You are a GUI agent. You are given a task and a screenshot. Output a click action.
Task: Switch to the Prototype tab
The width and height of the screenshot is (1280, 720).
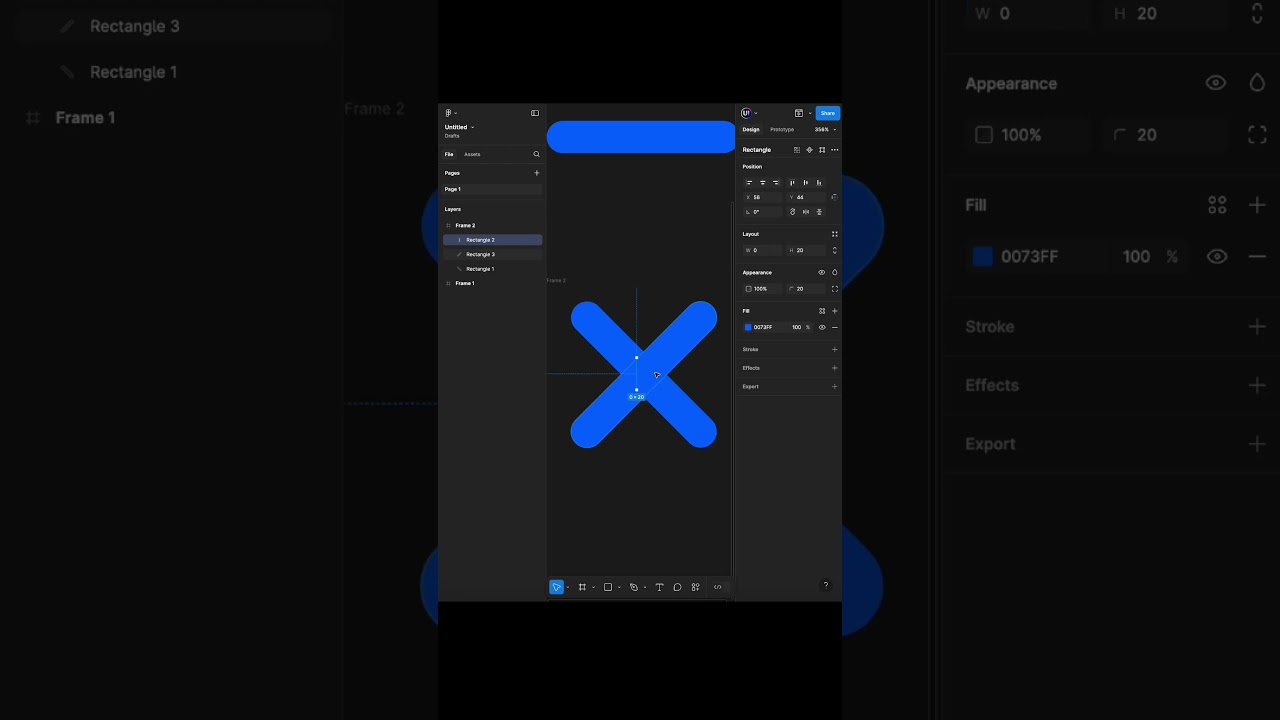tap(782, 129)
